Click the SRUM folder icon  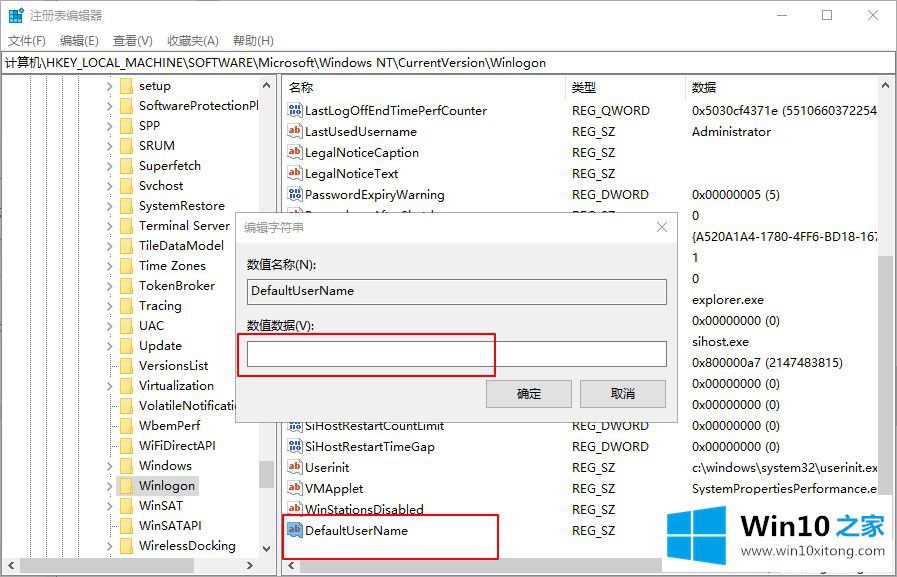126,145
